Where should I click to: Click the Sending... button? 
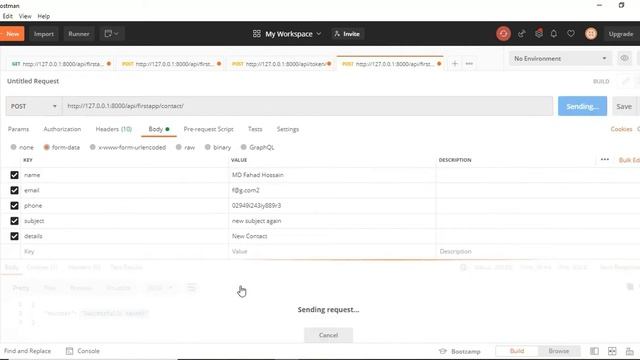pyautogui.click(x=582, y=106)
